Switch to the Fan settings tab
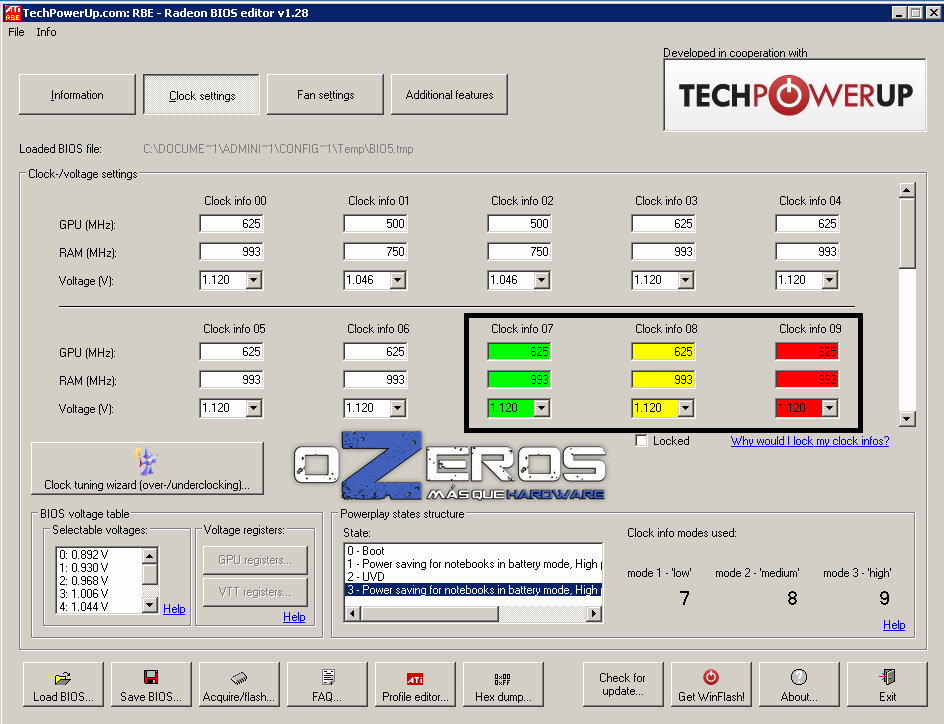The width and height of the screenshot is (944, 724). pyautogui.click(x=325, y=94)
